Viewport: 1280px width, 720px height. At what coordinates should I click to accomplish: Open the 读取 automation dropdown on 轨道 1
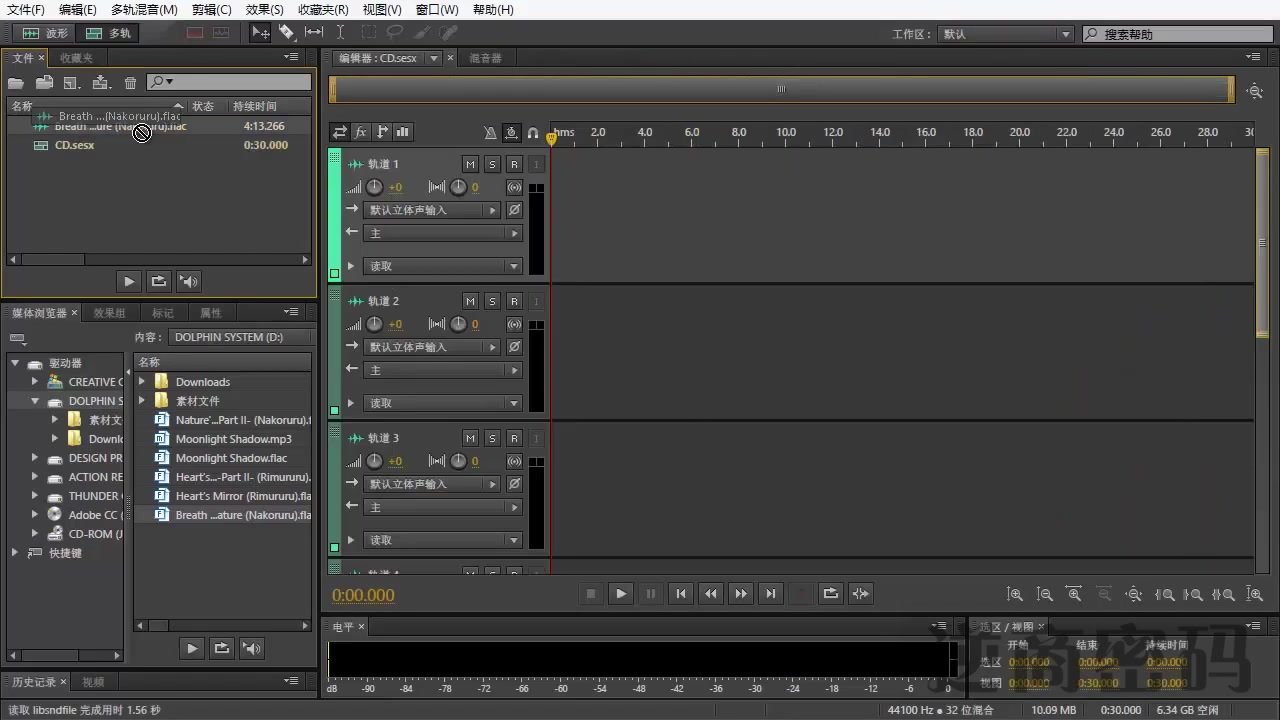(x=443, y=266)
